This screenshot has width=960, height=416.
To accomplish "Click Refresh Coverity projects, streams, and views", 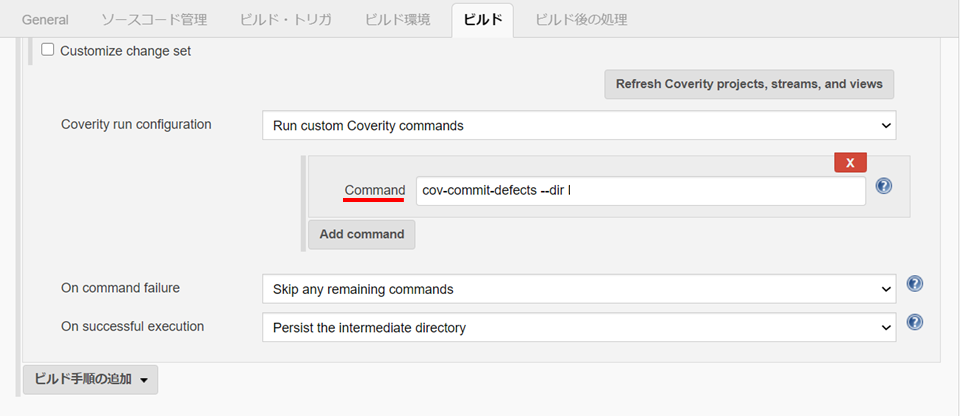I will 749,84.
